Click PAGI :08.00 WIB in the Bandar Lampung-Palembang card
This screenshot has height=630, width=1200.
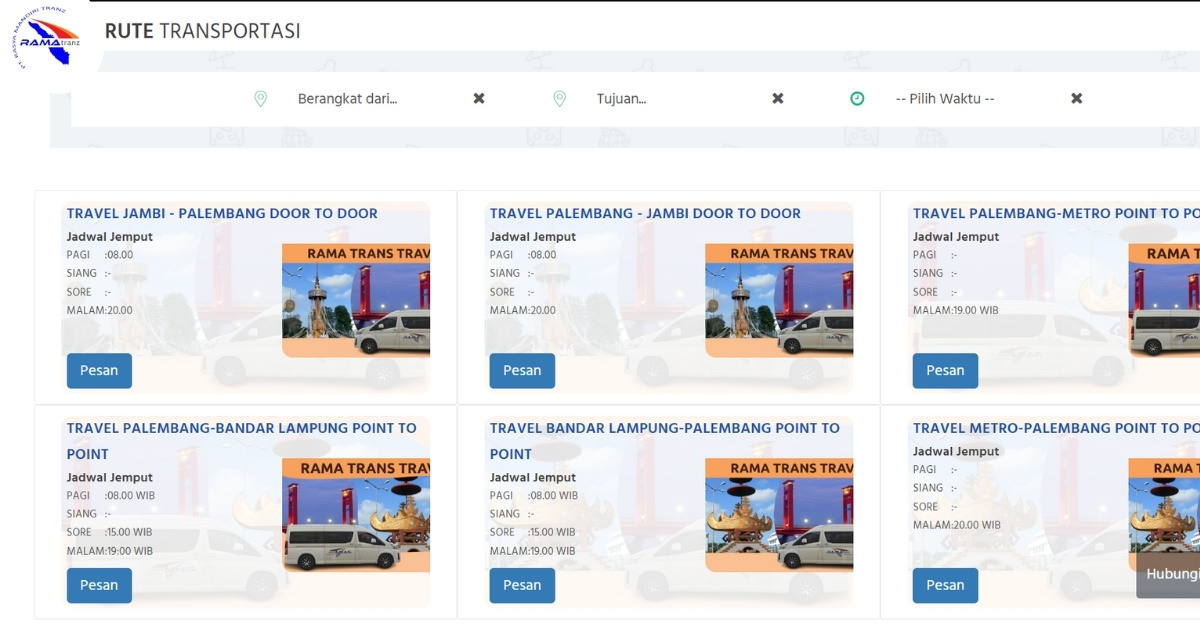[x=534, y=496]
